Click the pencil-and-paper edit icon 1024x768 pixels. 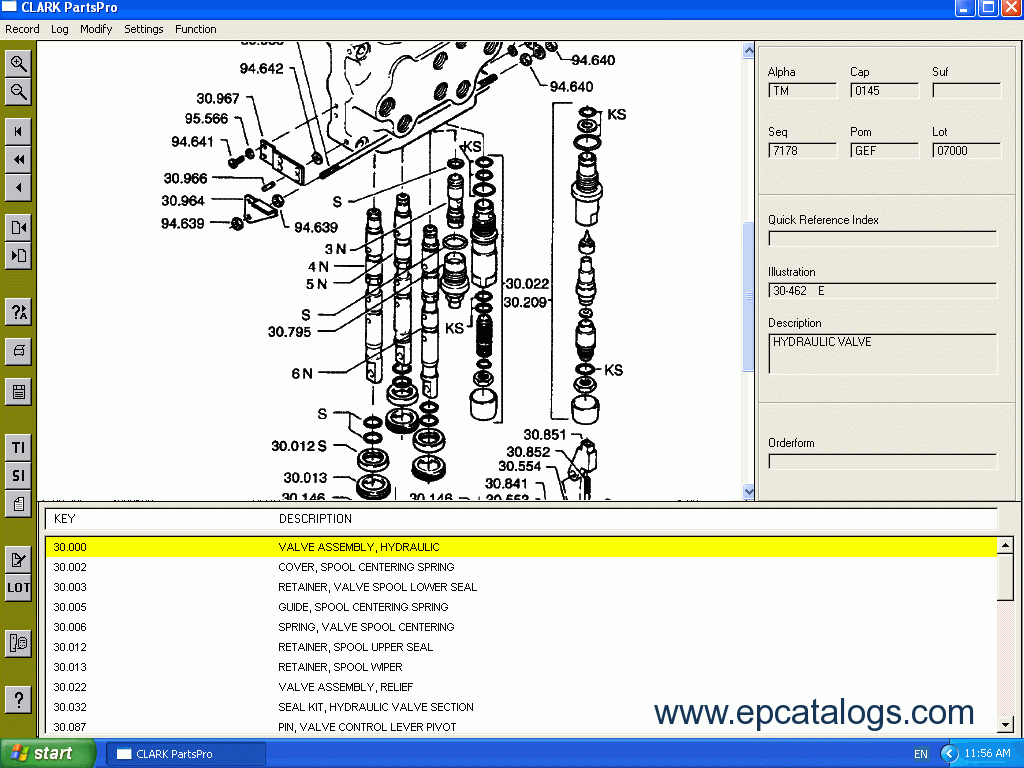(x=18, y=560)
